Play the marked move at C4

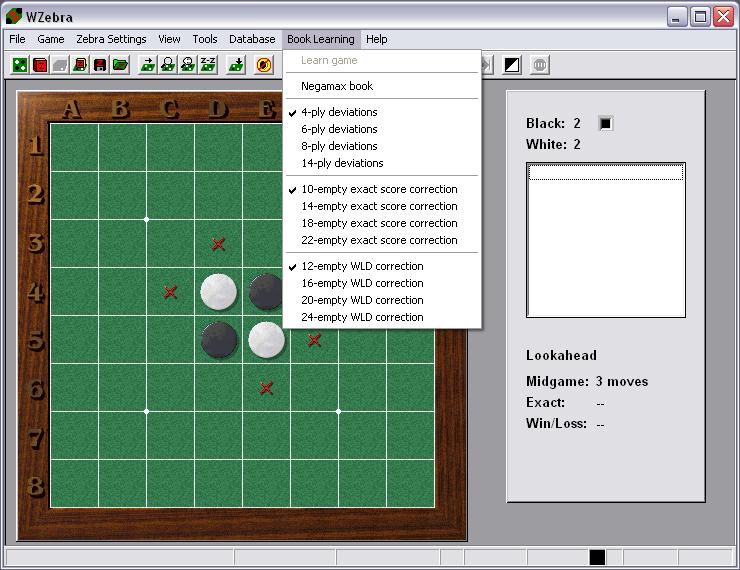coord(170,292)
